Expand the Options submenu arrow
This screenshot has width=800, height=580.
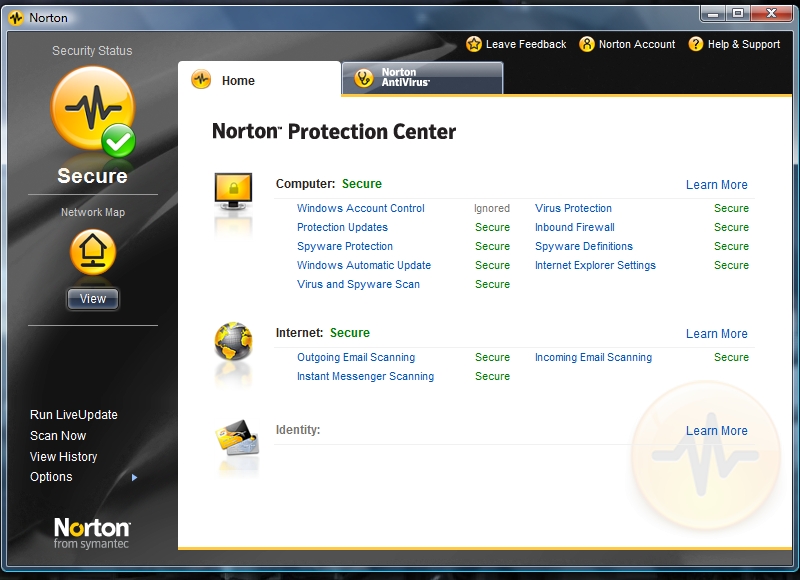134,477
